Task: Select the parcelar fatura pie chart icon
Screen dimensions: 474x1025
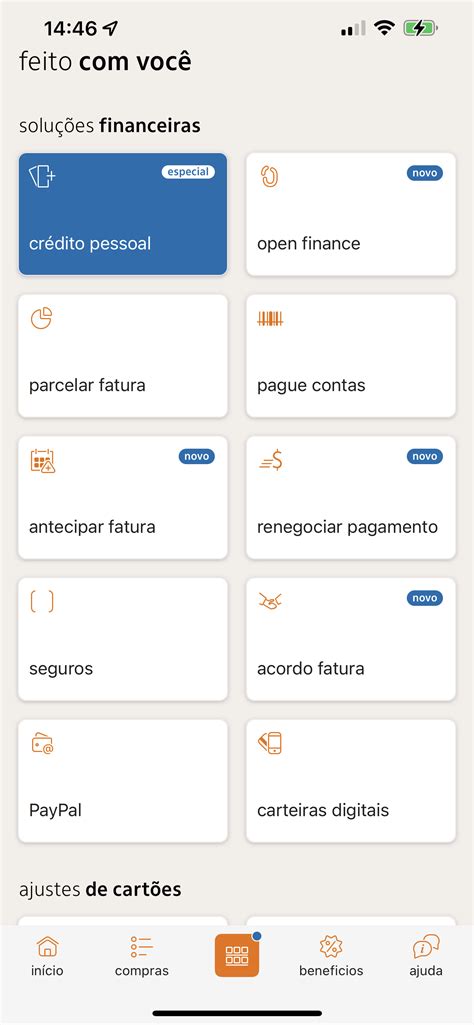Action: 41,318
